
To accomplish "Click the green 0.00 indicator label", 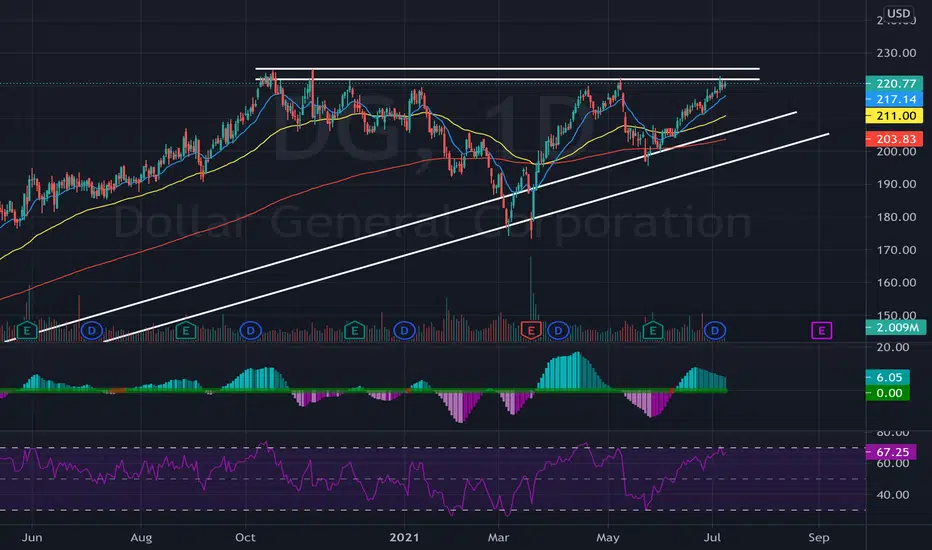I will [887, 393].
